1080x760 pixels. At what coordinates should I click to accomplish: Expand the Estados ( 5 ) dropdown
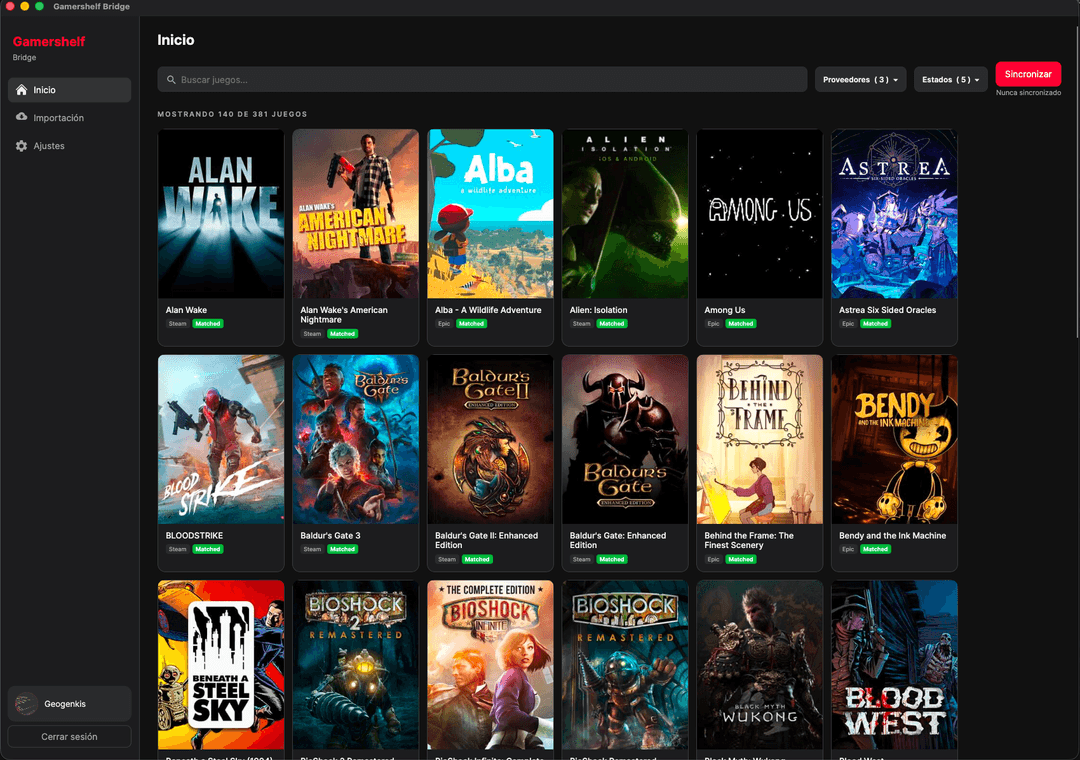click(950, 79)
